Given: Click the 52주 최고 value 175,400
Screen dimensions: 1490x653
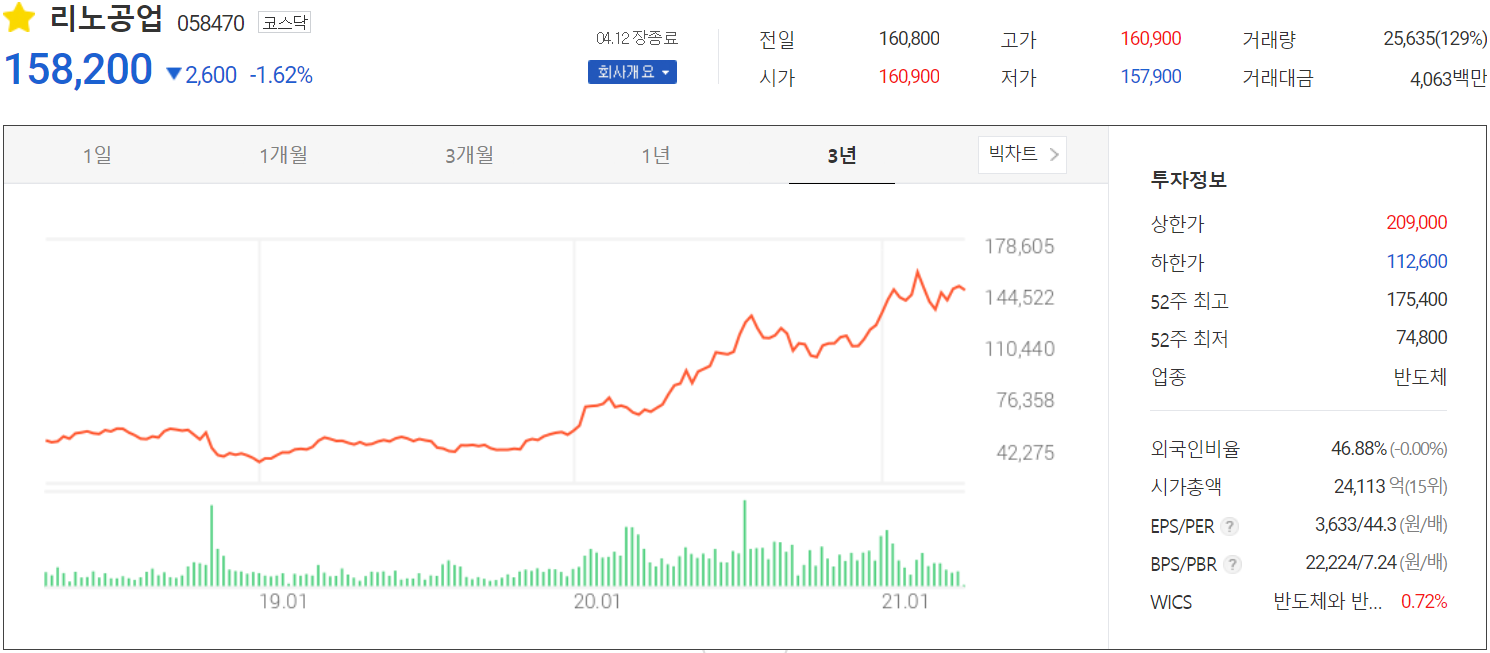Looking at the screenshot, I should coord(1417,300).
